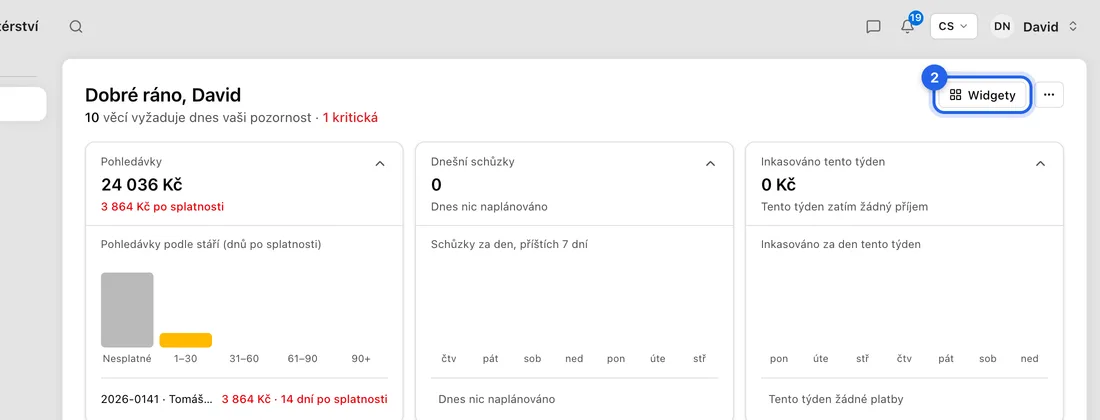Open the David user account menu
This screenshot has width=1100, height=420.
pyautogui.click(x=1034, y=27)
